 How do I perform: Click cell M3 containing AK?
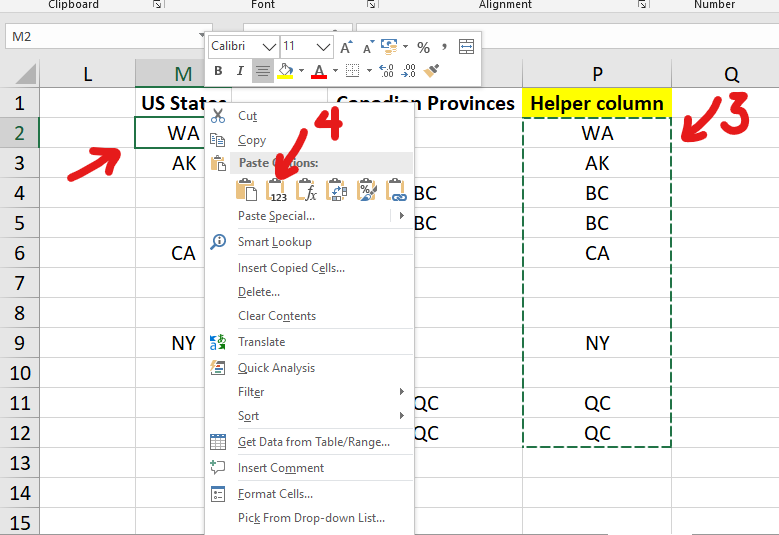tap(170, 163)
